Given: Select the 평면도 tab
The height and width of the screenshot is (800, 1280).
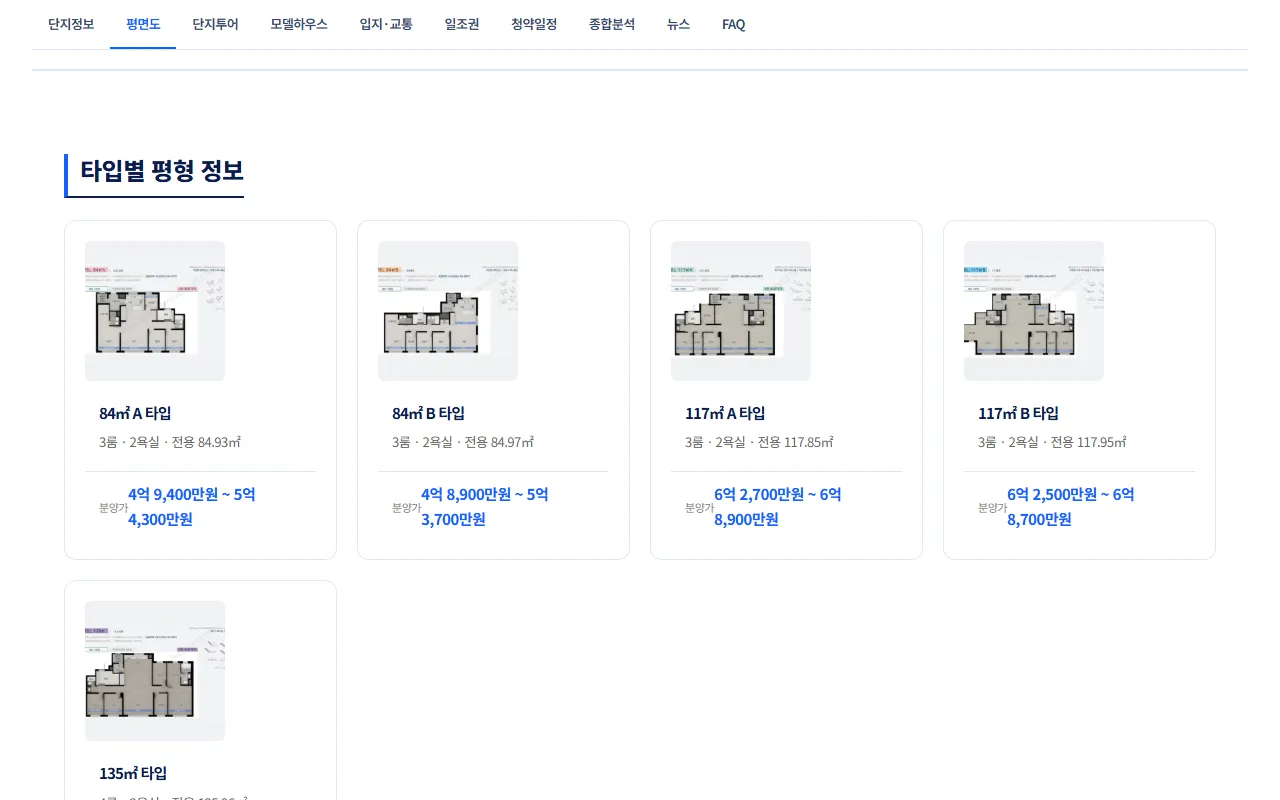Looking at the screenshot, I should [x=143, y=24].
